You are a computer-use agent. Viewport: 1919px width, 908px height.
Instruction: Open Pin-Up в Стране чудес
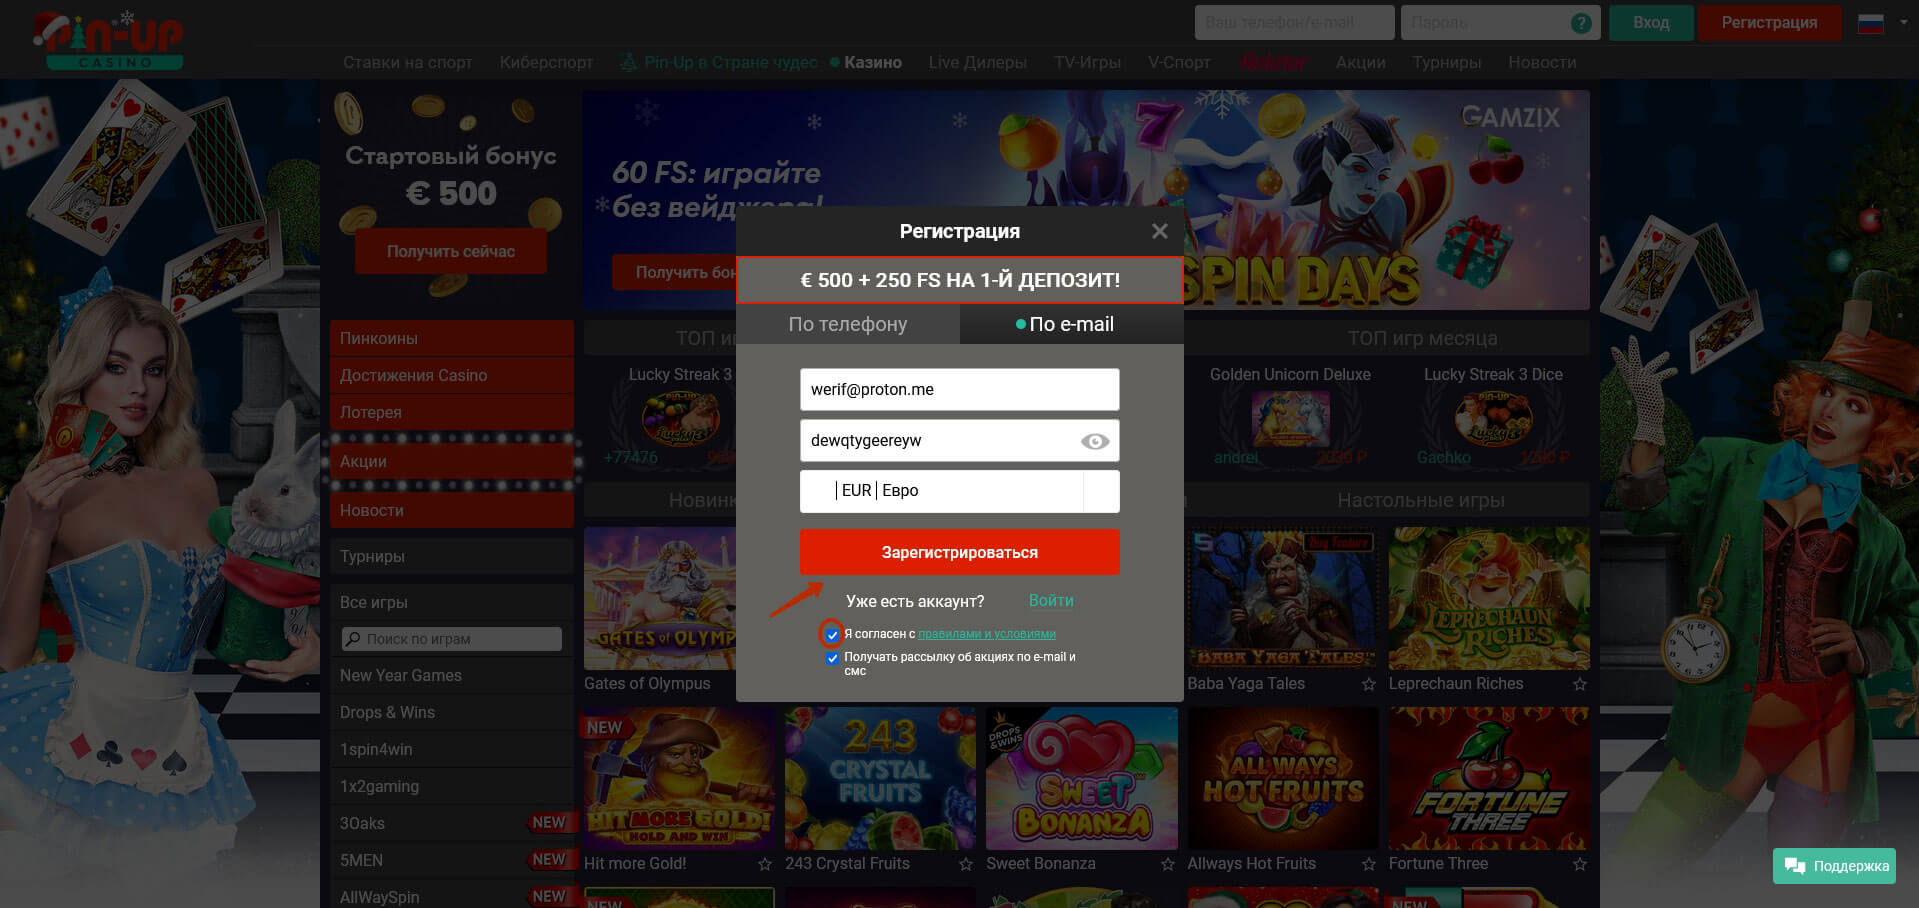coord(720,62)
